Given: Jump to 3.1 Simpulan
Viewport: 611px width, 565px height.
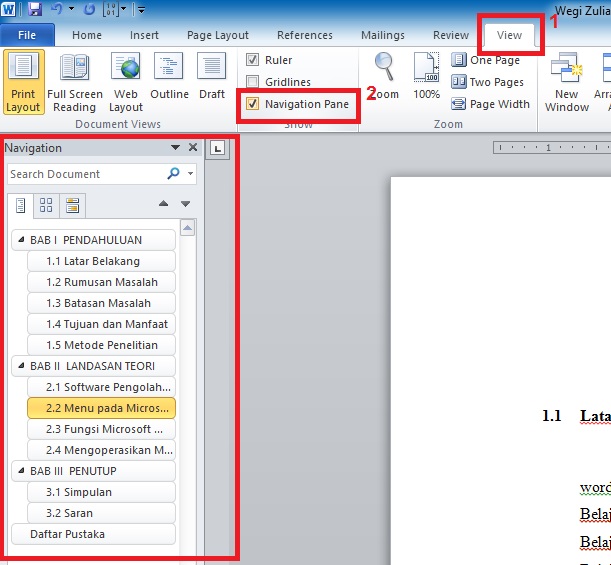Looking at the screenshot, I should 101,492.
